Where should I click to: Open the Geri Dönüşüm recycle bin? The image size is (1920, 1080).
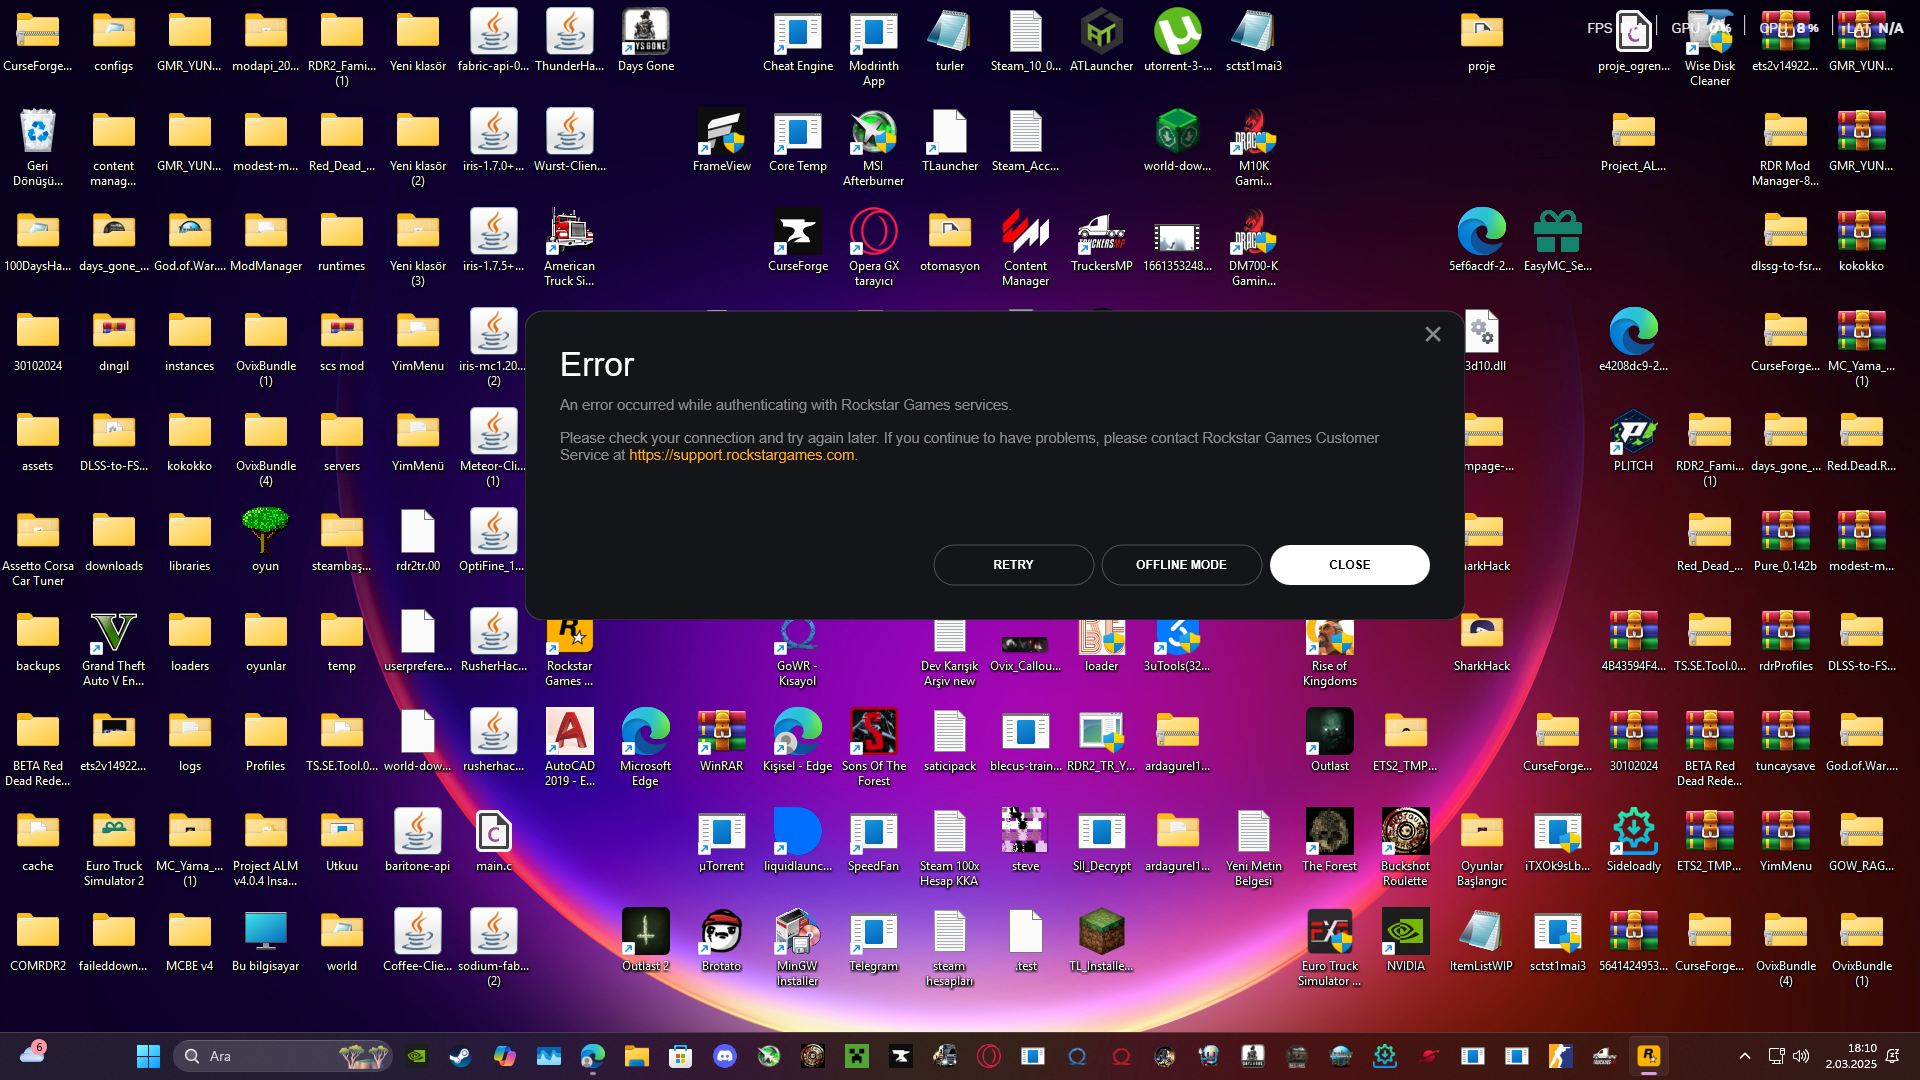(38, 148)
